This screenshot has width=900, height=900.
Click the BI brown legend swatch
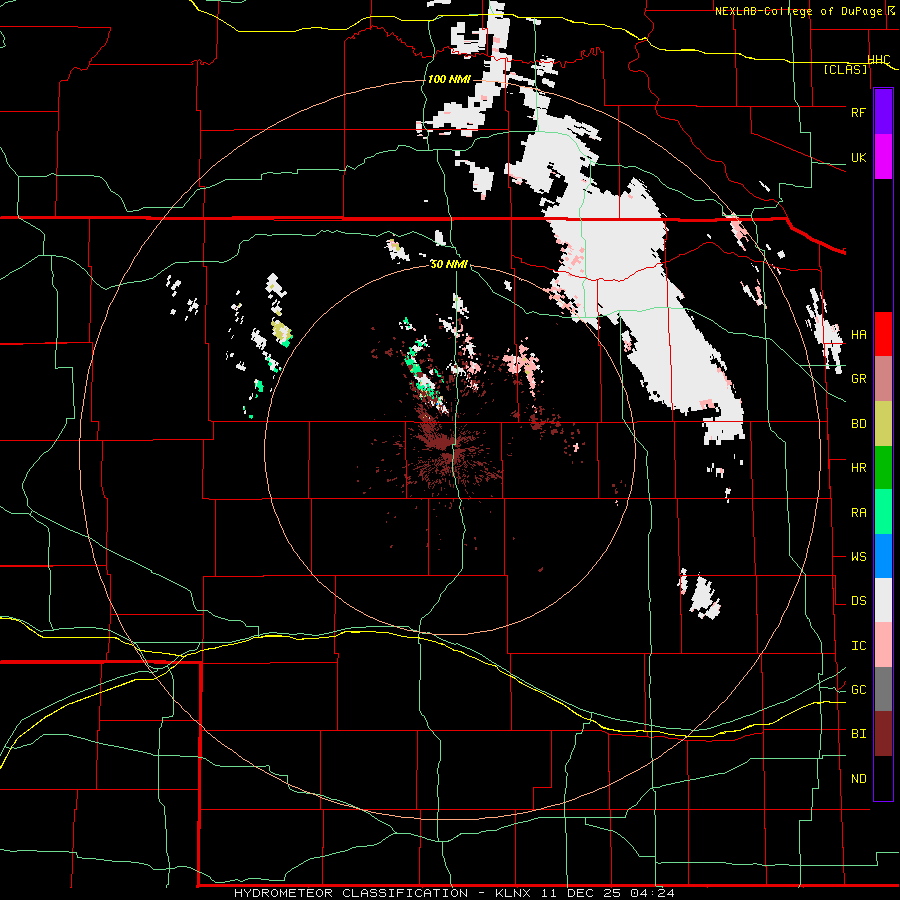[x=883, y=734]
